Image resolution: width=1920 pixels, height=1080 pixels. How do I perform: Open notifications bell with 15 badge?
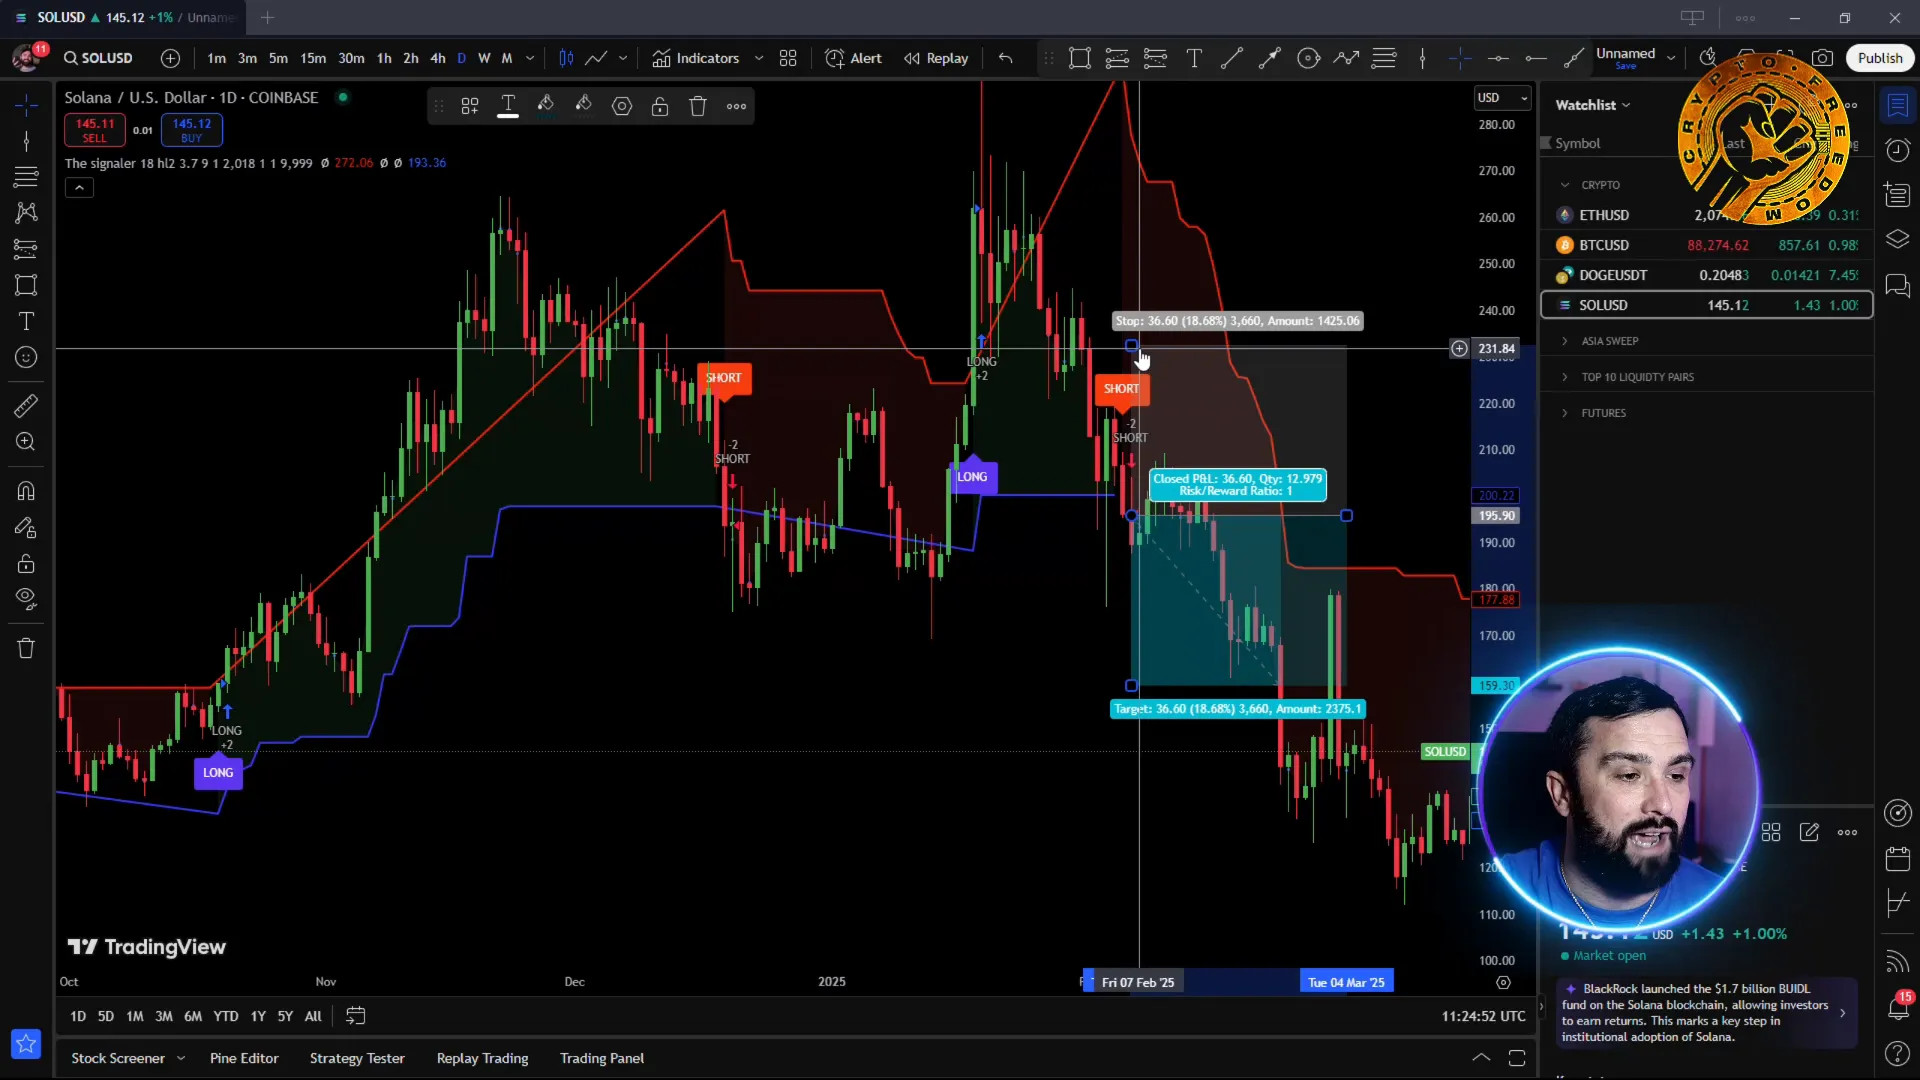click(1897, 1008)
